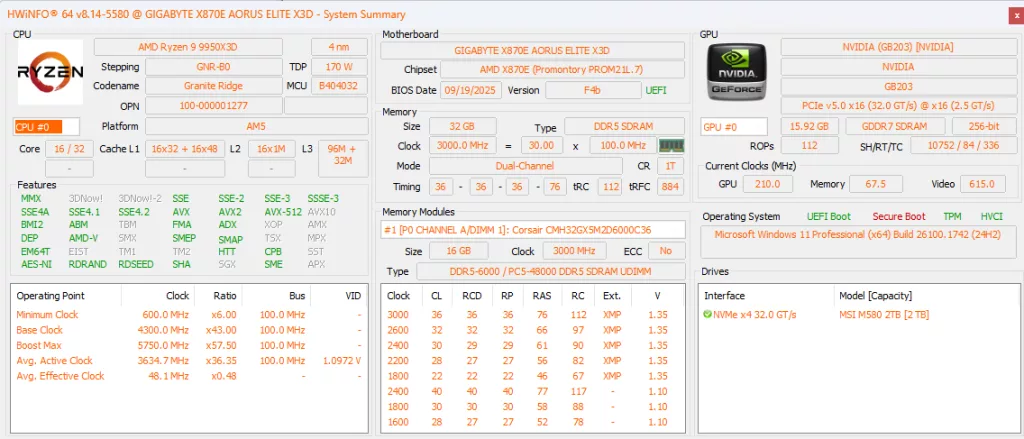Click the Secure Boot status label

coord(899,216)
